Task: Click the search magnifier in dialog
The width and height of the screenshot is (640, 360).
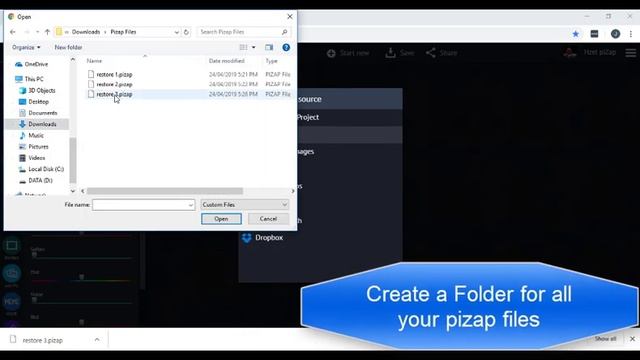Action: [284, 32]
